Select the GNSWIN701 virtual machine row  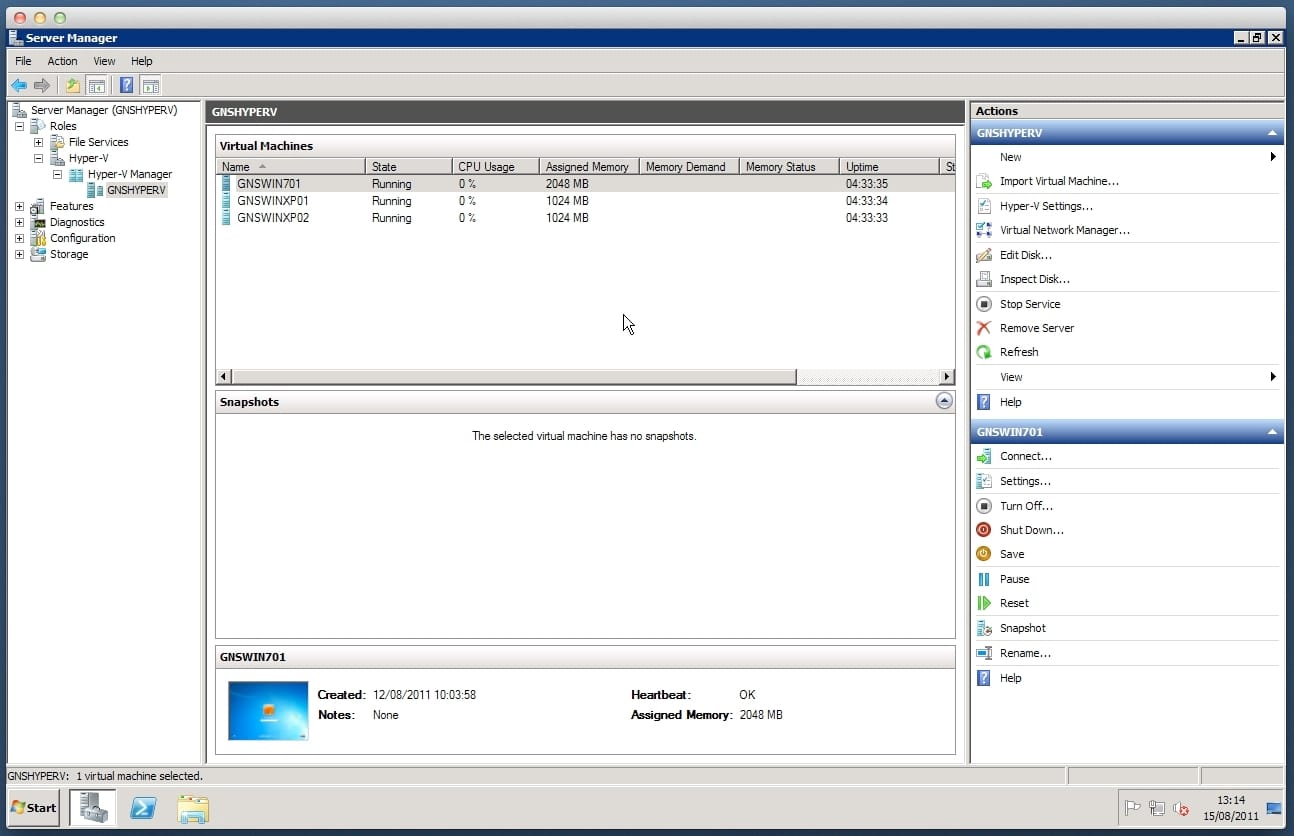(585, 184)
